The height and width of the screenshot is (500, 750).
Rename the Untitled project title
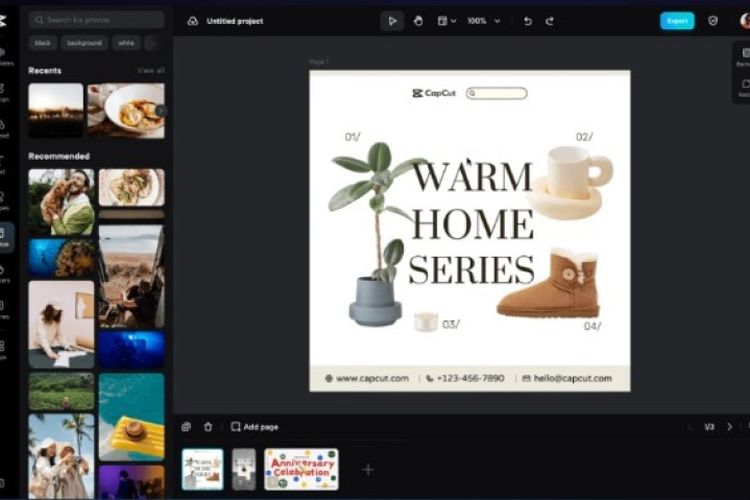coord(235,21)
